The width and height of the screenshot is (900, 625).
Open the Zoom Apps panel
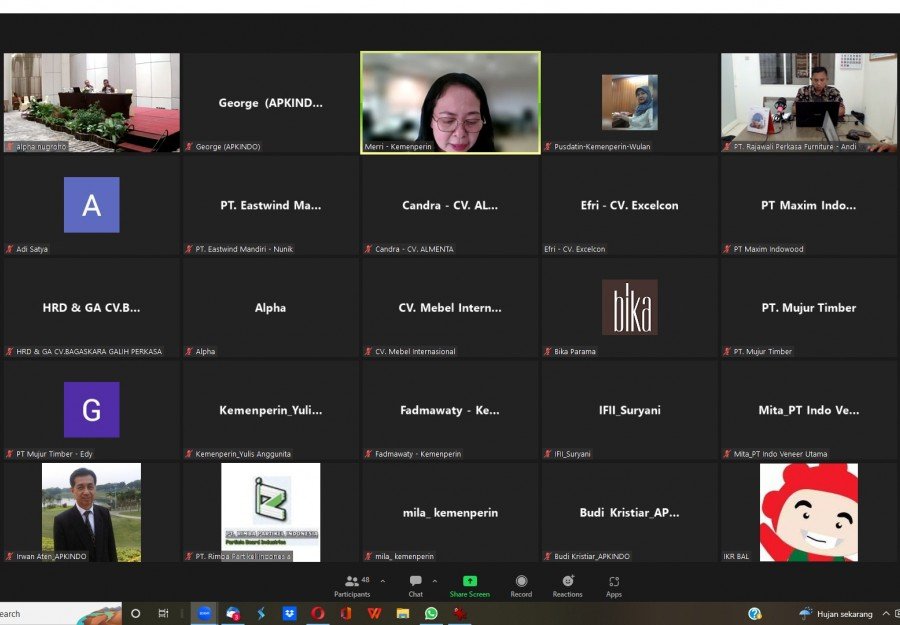(x=614, y=586)
